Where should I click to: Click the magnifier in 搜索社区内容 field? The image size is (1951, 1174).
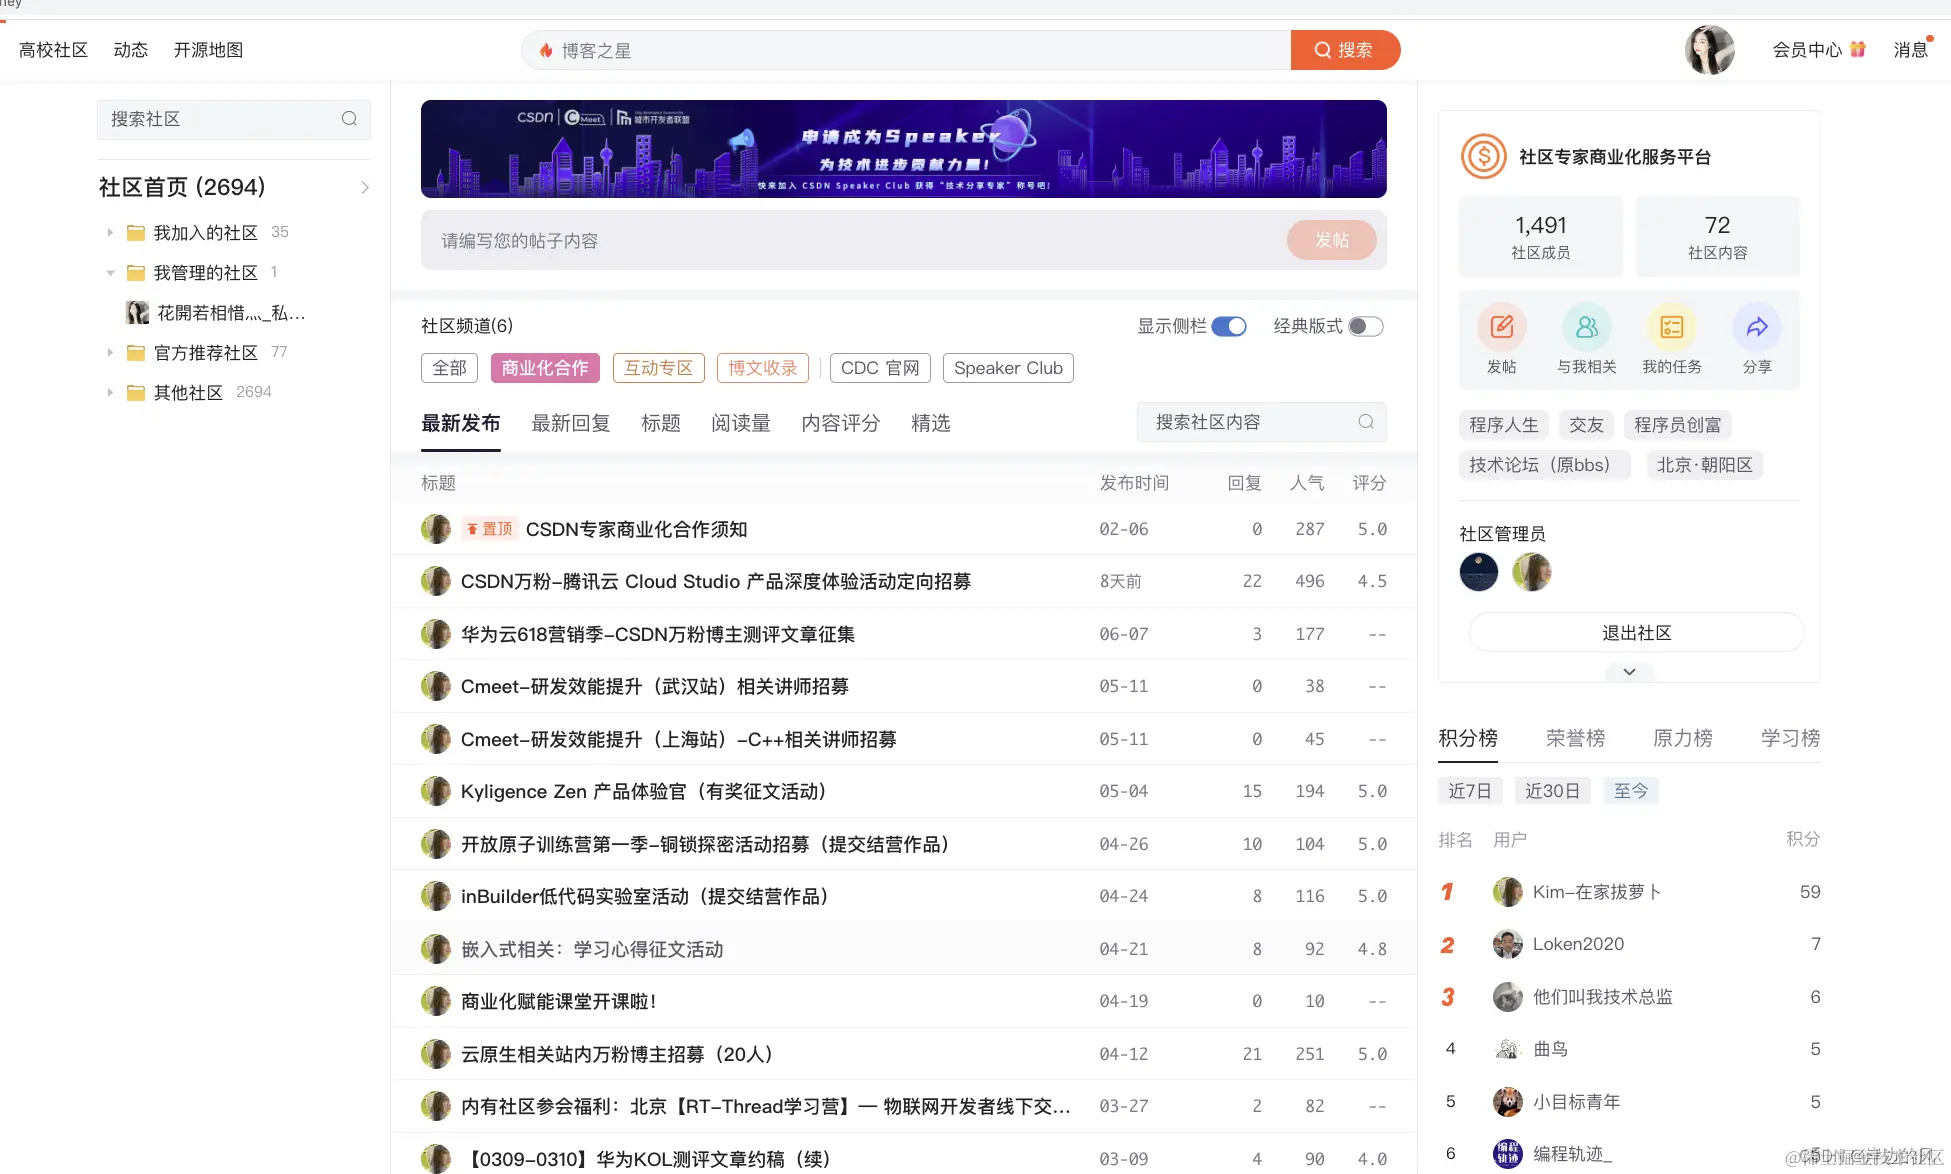(1365, 421)
